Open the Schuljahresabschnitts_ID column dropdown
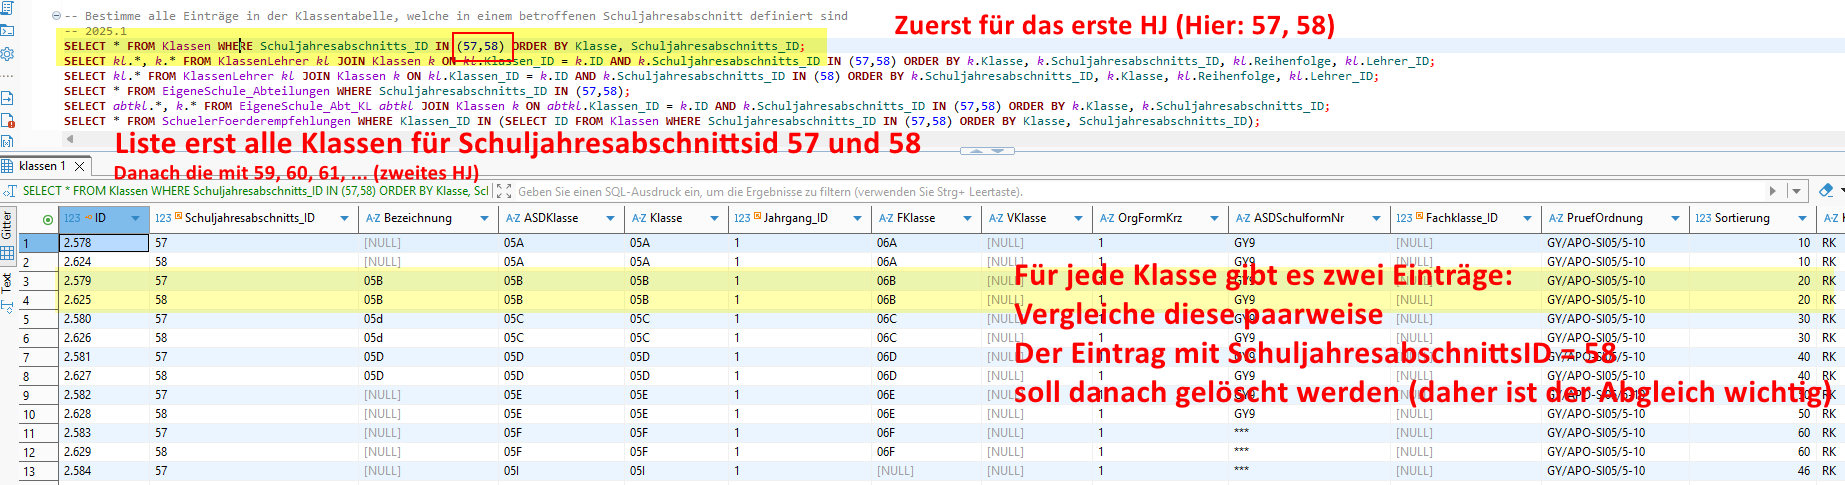1845x485 pixels. (345, 218)
